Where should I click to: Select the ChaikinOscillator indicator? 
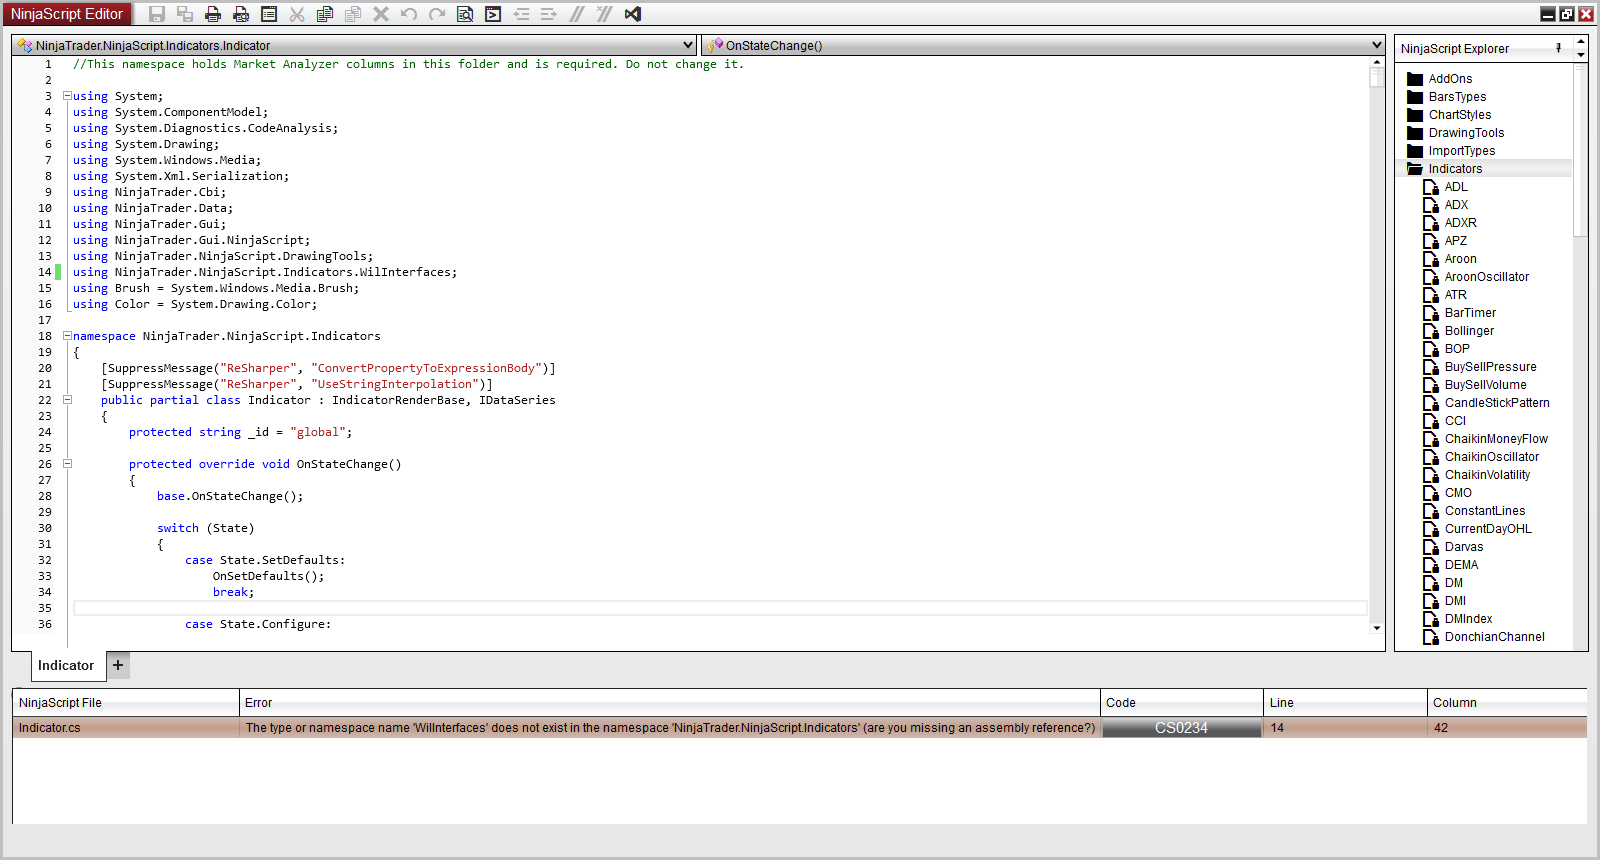pyautogui.click(x=1492, y=457)
